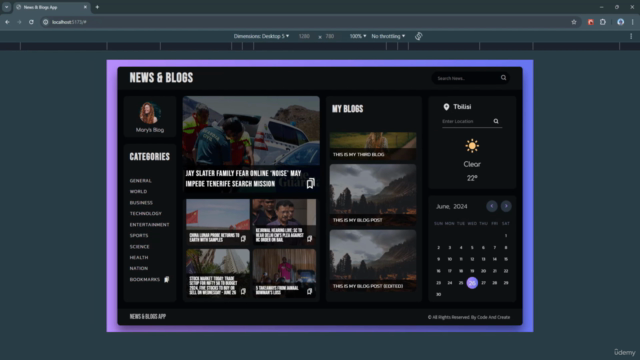This screenshot has height=360, width=640.
Task: Open the This Is My Third Blog thumbnail
Action: [373, 146]
